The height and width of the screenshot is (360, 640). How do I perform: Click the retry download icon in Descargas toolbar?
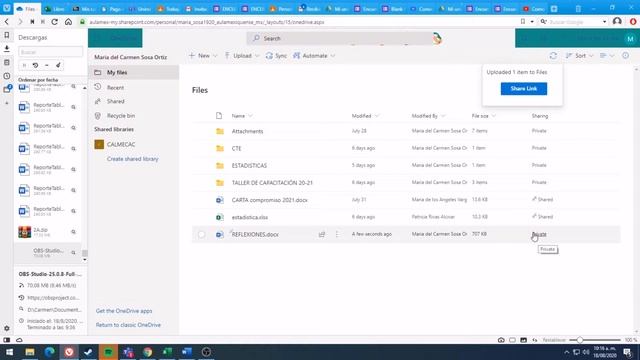(x=36, y=65)
